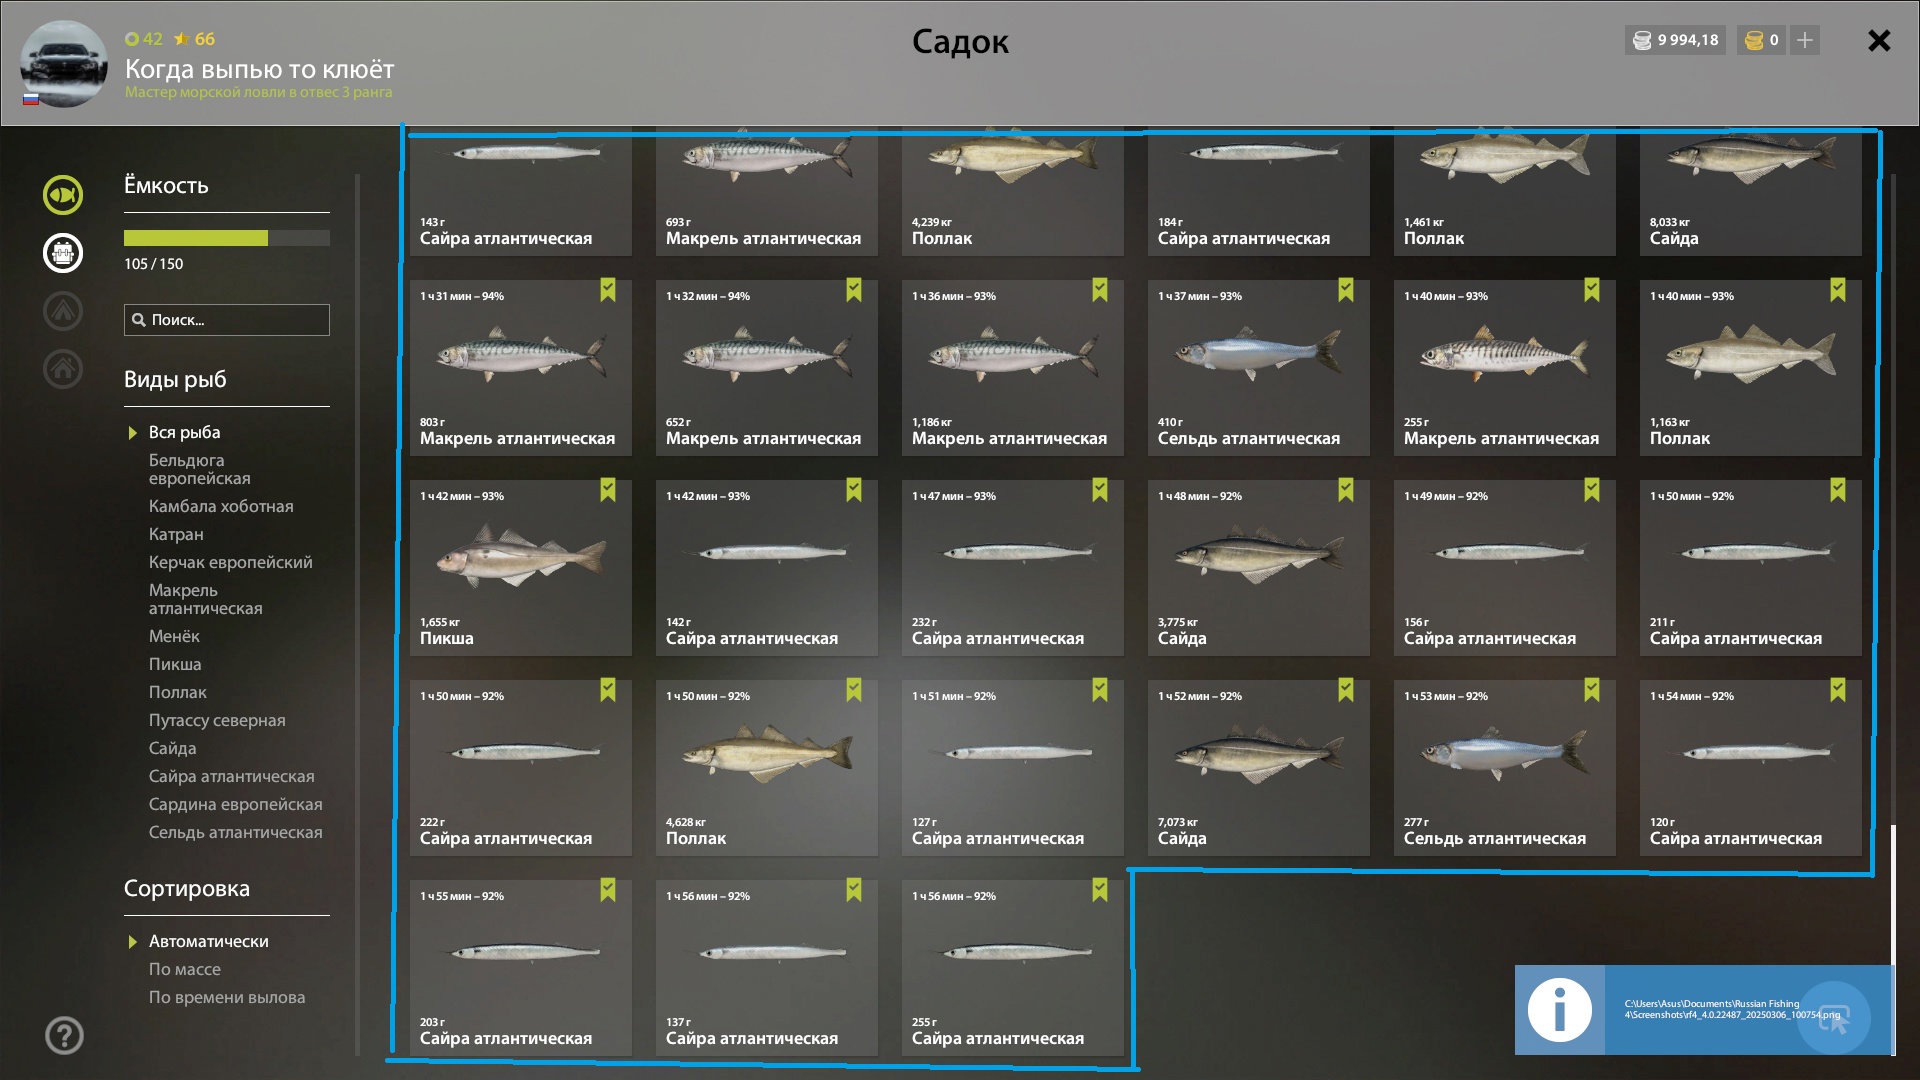Click the capacity progress bar
Viewport: 1920px width, 1080px height.
tap(227, 238)
